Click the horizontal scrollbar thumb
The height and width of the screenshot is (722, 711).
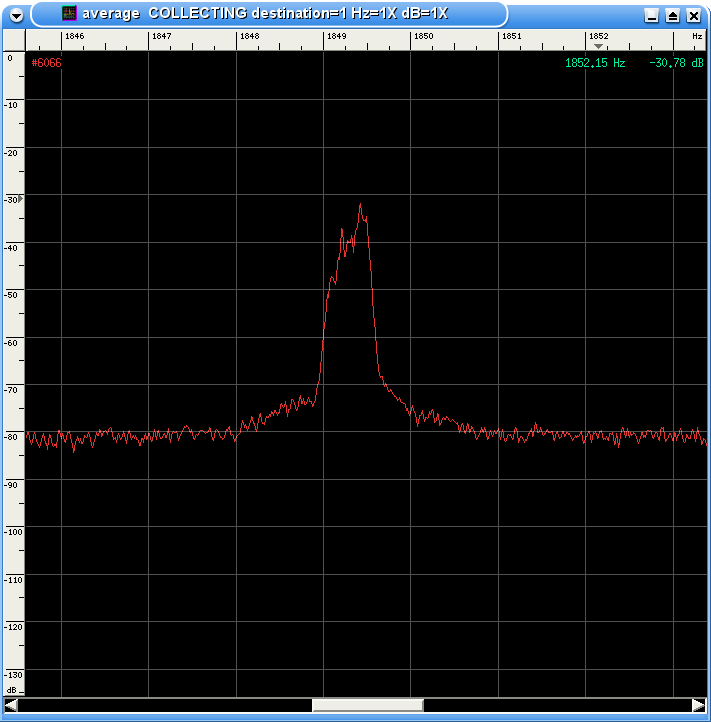(367, 705)
